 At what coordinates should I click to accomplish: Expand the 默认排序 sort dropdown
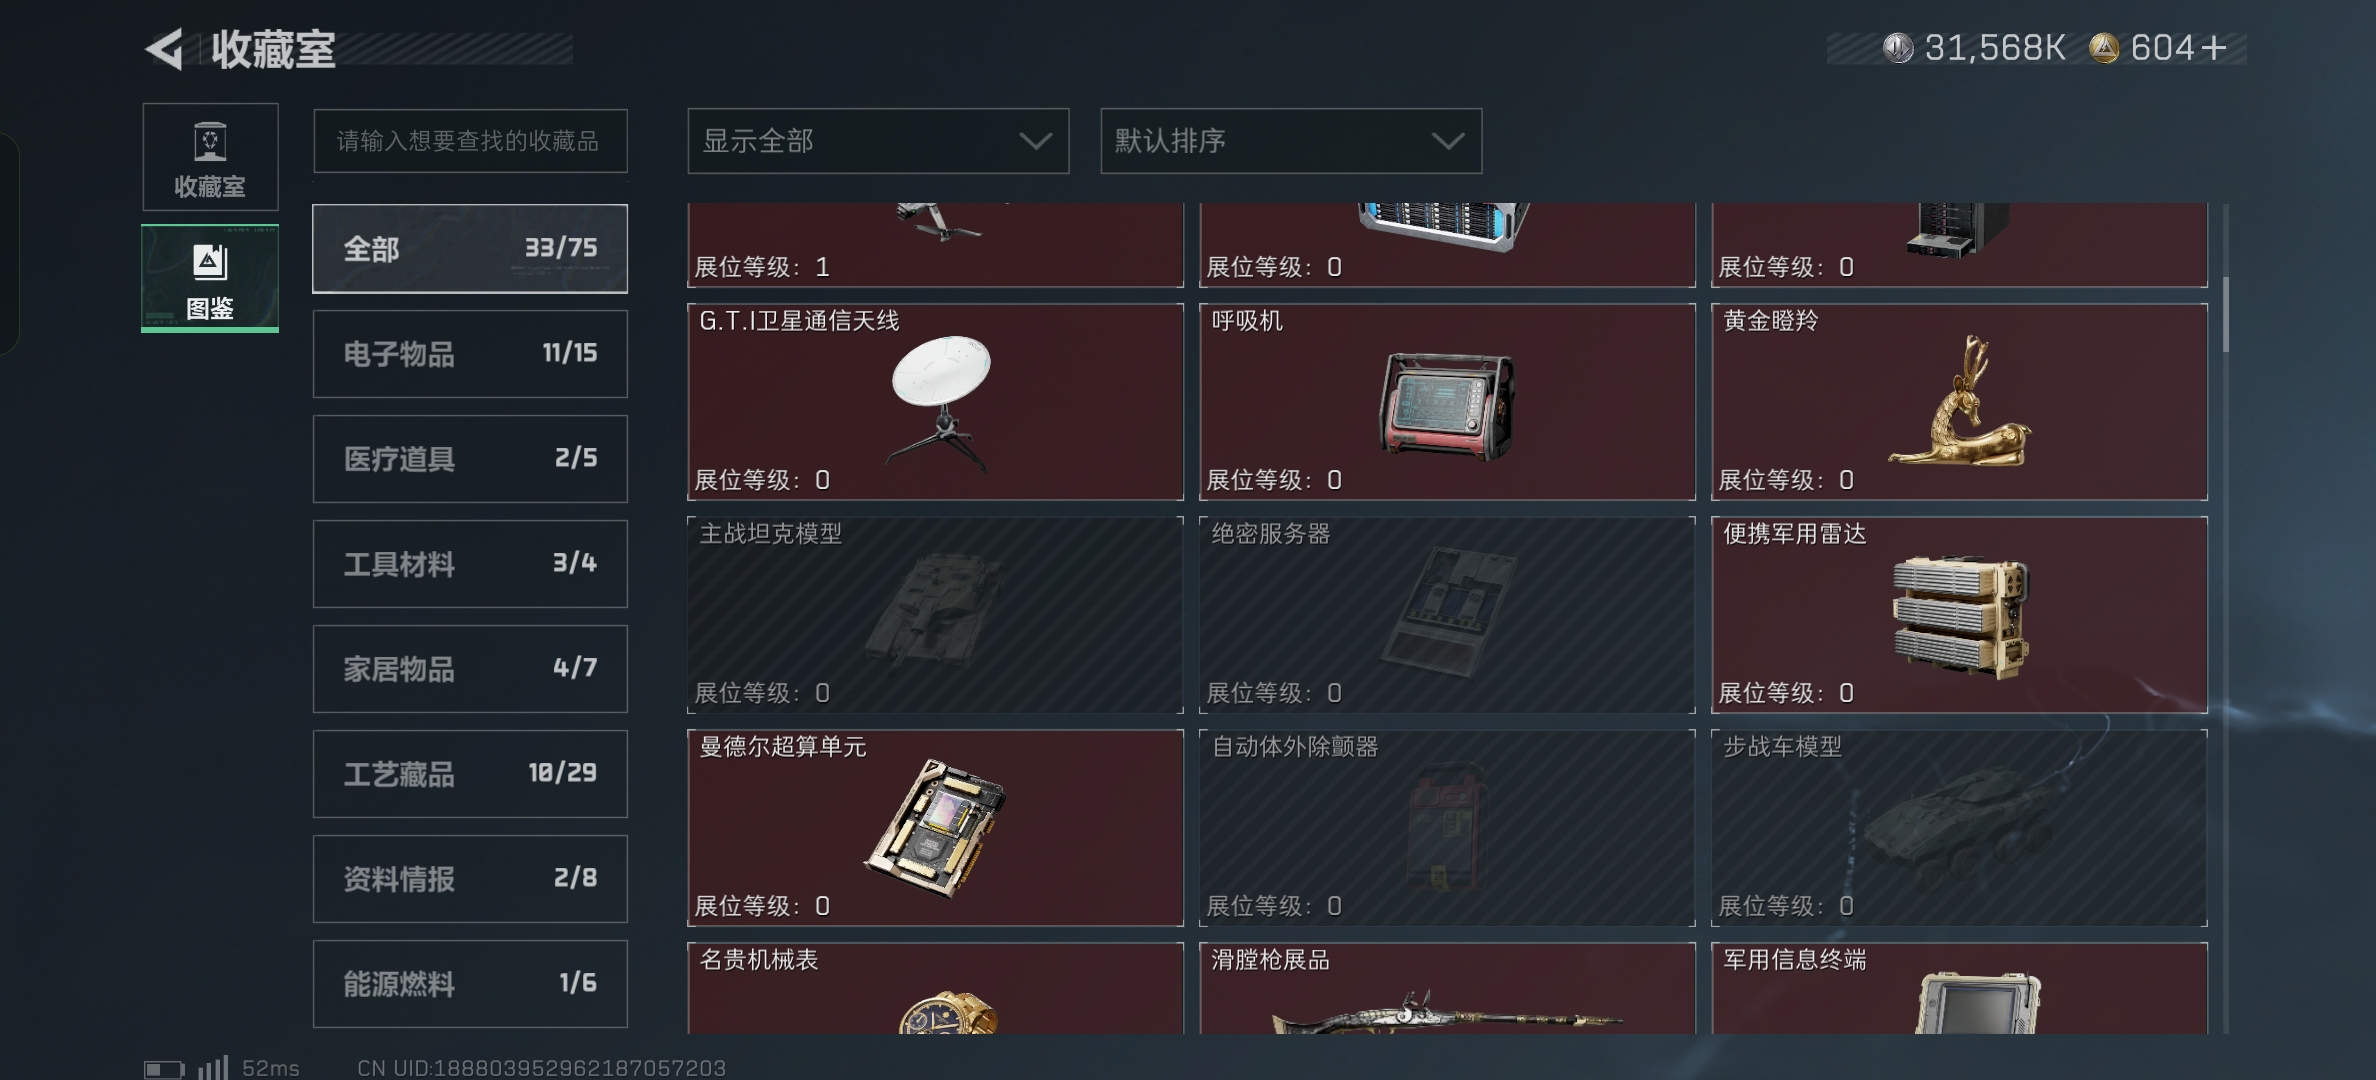coord(1291,141)
